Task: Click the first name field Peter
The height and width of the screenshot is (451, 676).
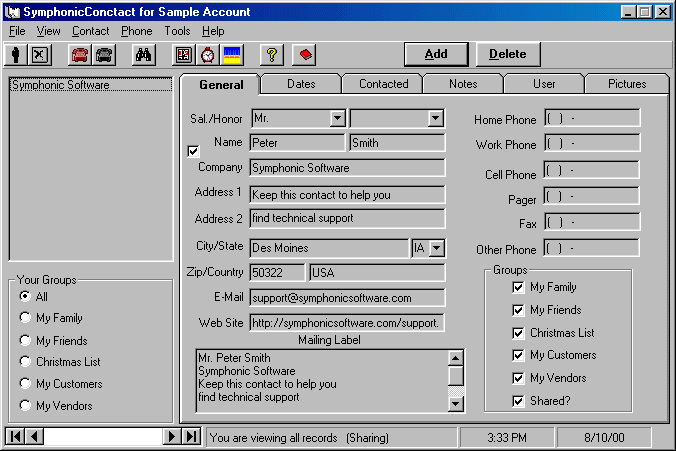Action: 297,143
